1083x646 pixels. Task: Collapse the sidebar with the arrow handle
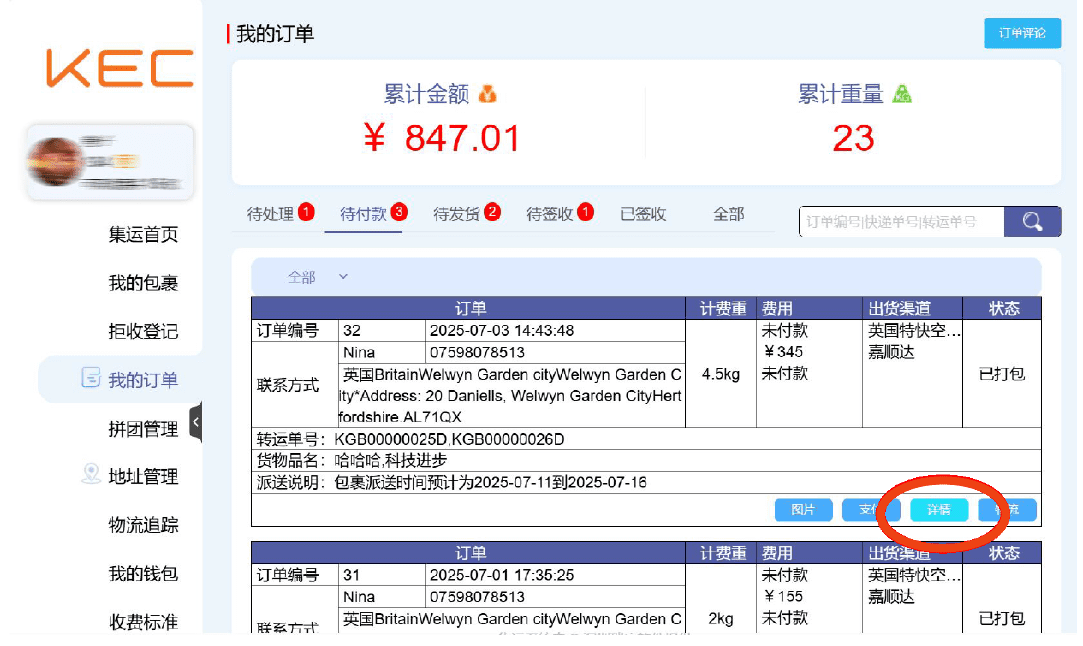196,422
